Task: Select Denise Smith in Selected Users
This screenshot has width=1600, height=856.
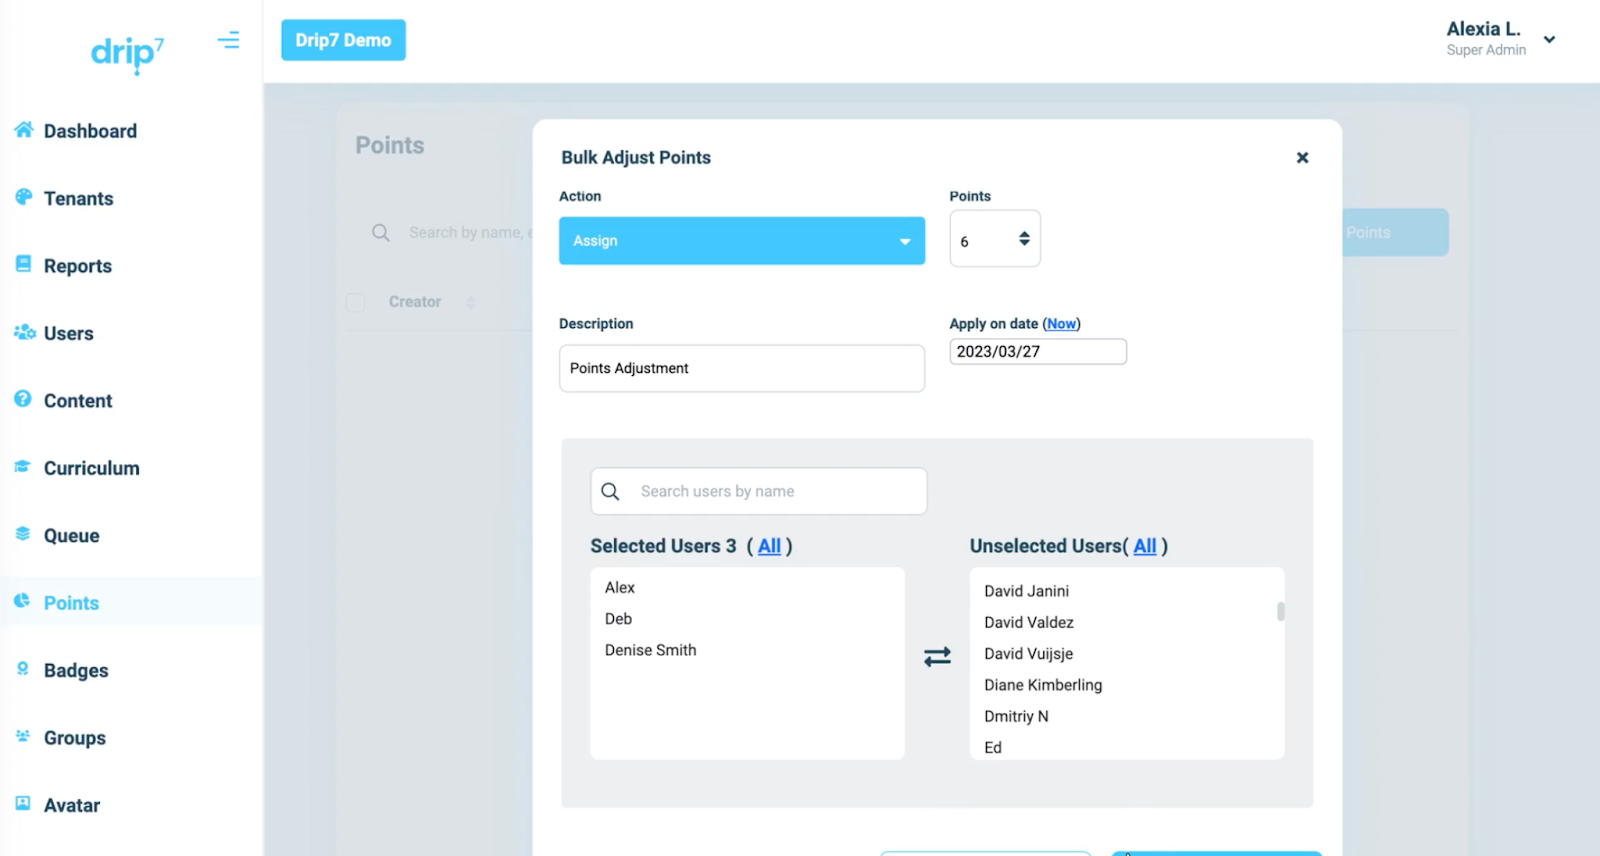Action: (x=651, y=650)
